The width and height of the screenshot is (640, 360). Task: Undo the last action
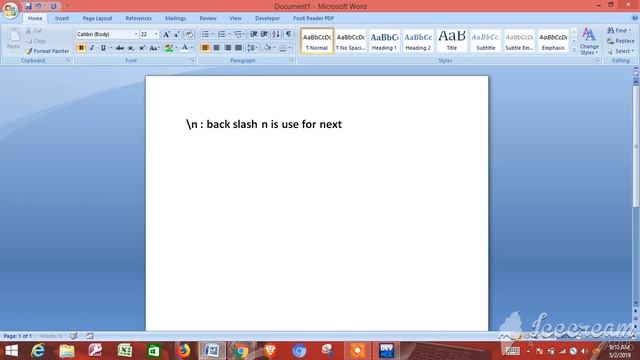(39, 6)
